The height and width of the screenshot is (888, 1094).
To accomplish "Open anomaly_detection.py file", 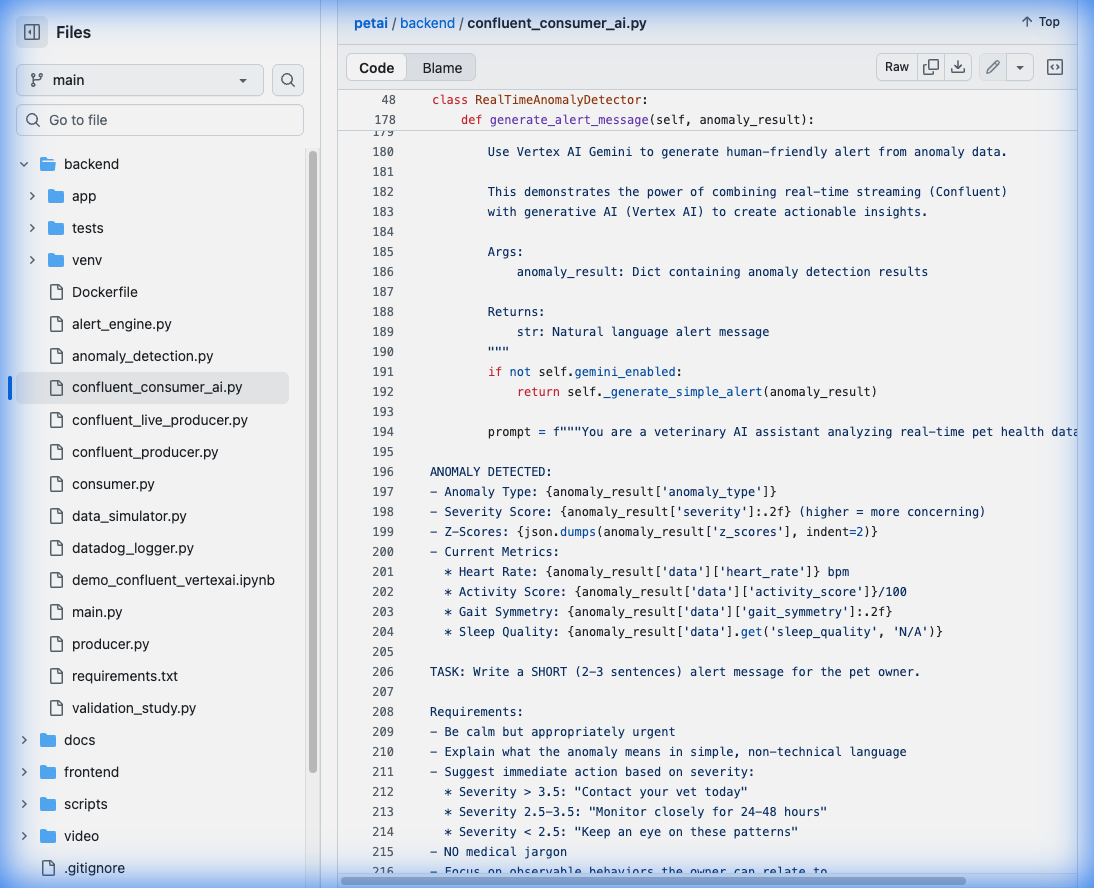I will click(x=142, y=356).
